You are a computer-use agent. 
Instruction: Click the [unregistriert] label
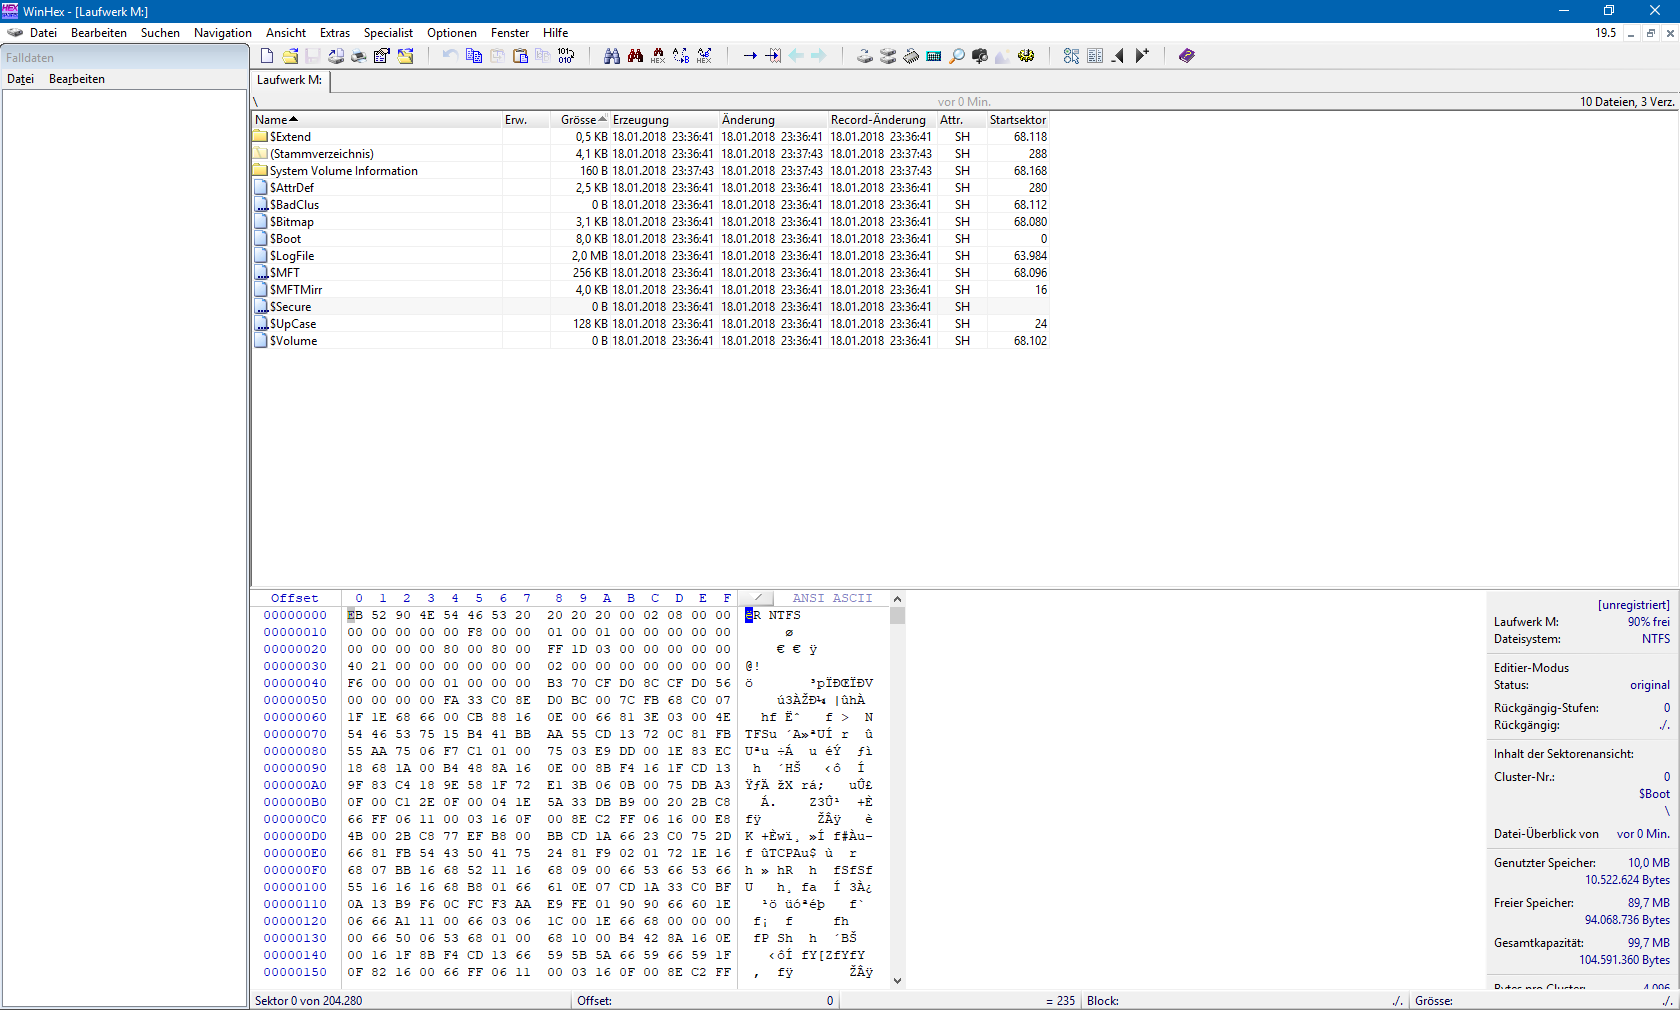click(1634, 605)
